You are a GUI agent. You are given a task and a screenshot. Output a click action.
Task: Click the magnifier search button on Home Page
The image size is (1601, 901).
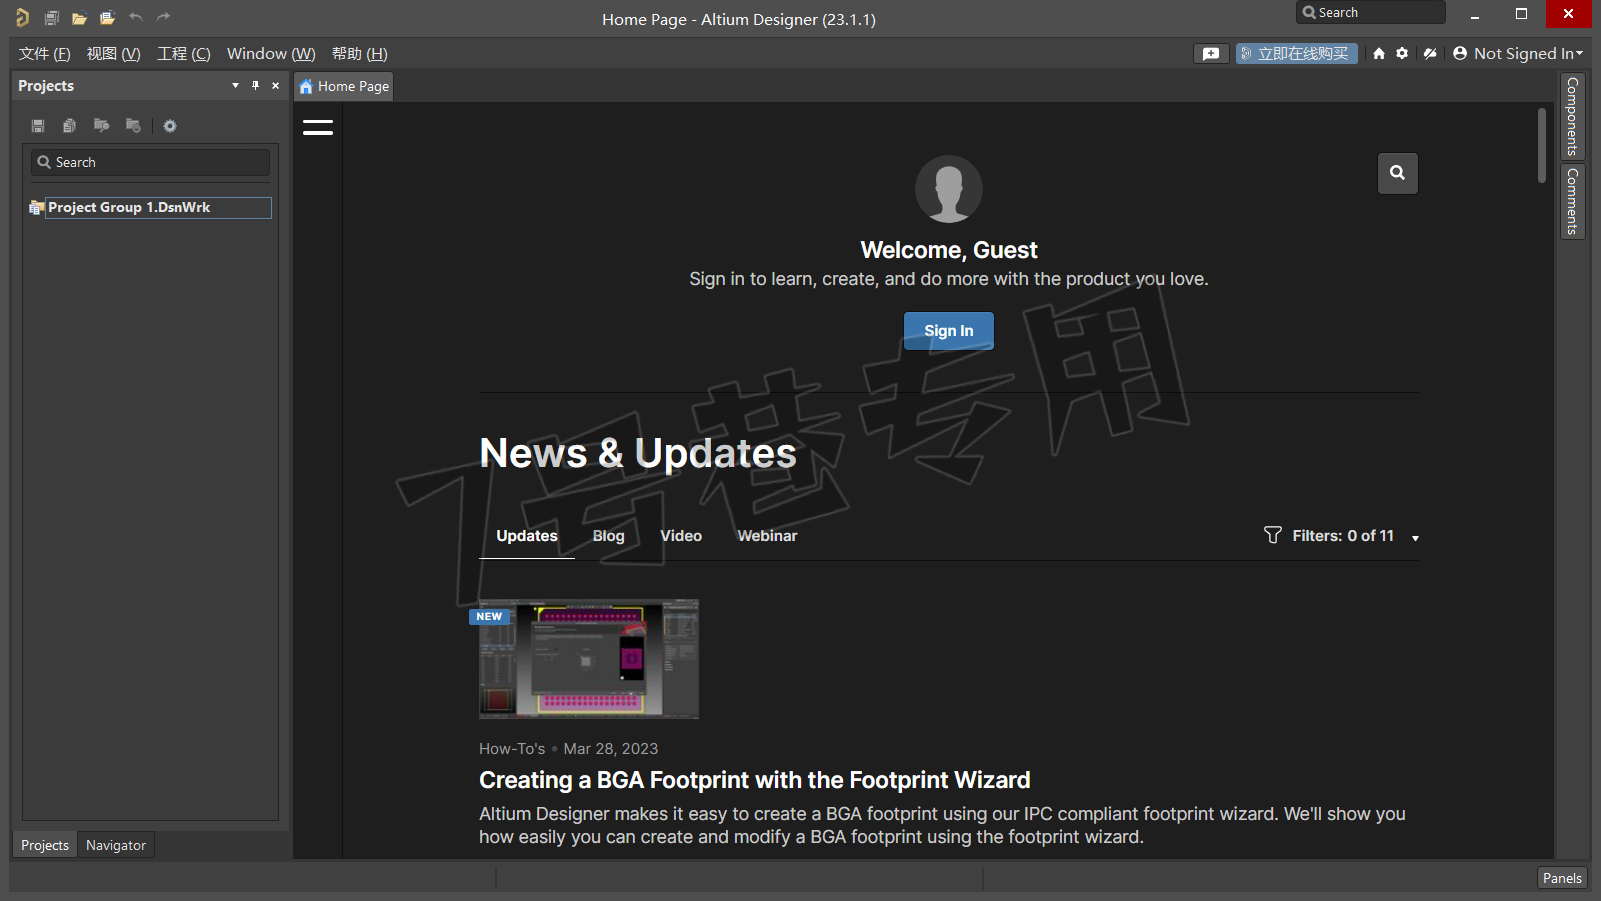click(1397, 173)
